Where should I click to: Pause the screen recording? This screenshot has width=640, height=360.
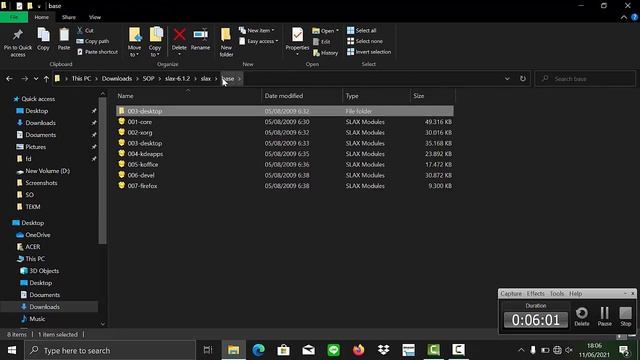(604, 316)
